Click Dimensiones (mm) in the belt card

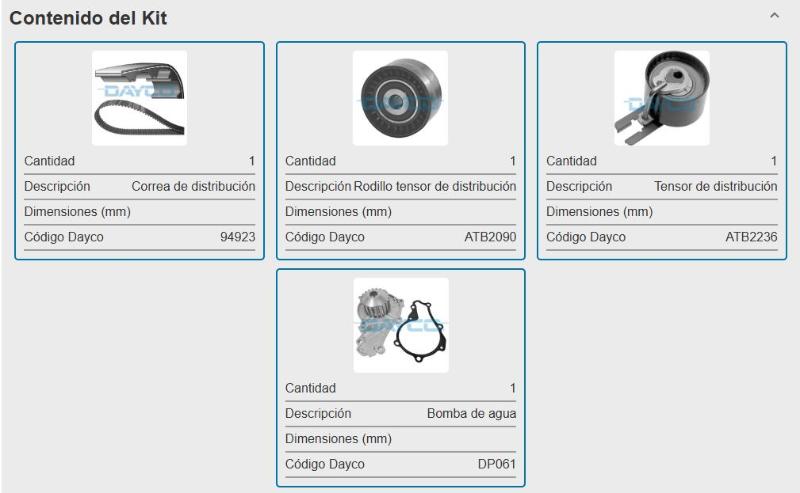coord(78,211)
